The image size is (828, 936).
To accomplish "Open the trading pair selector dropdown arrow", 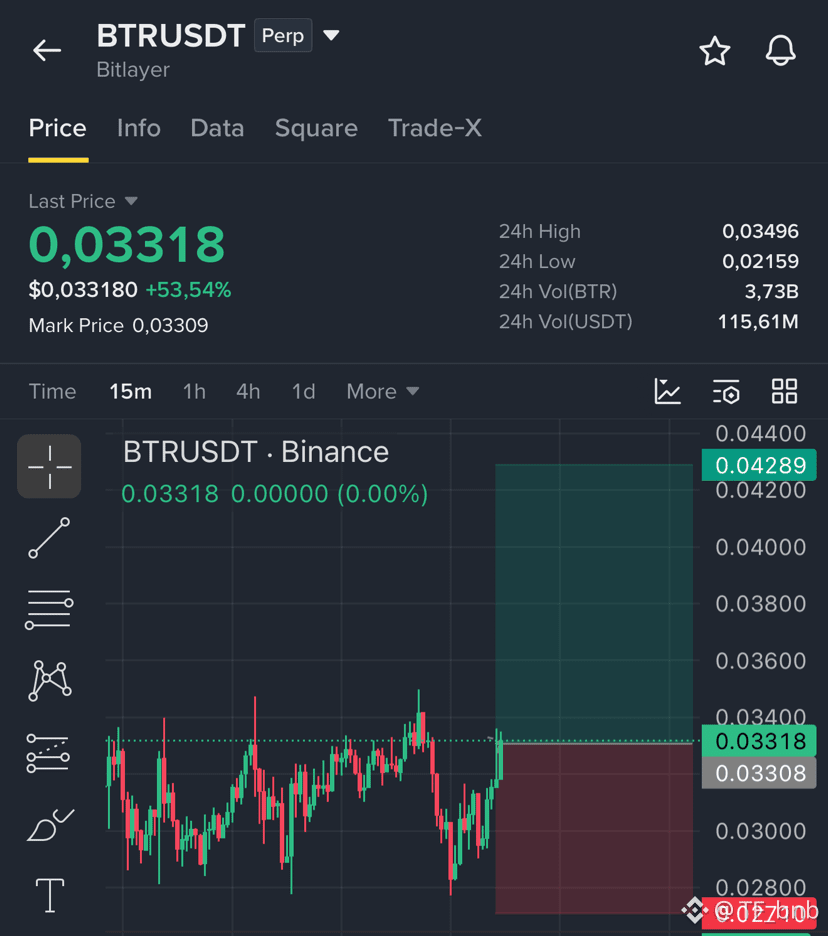I will click(331, 35).
